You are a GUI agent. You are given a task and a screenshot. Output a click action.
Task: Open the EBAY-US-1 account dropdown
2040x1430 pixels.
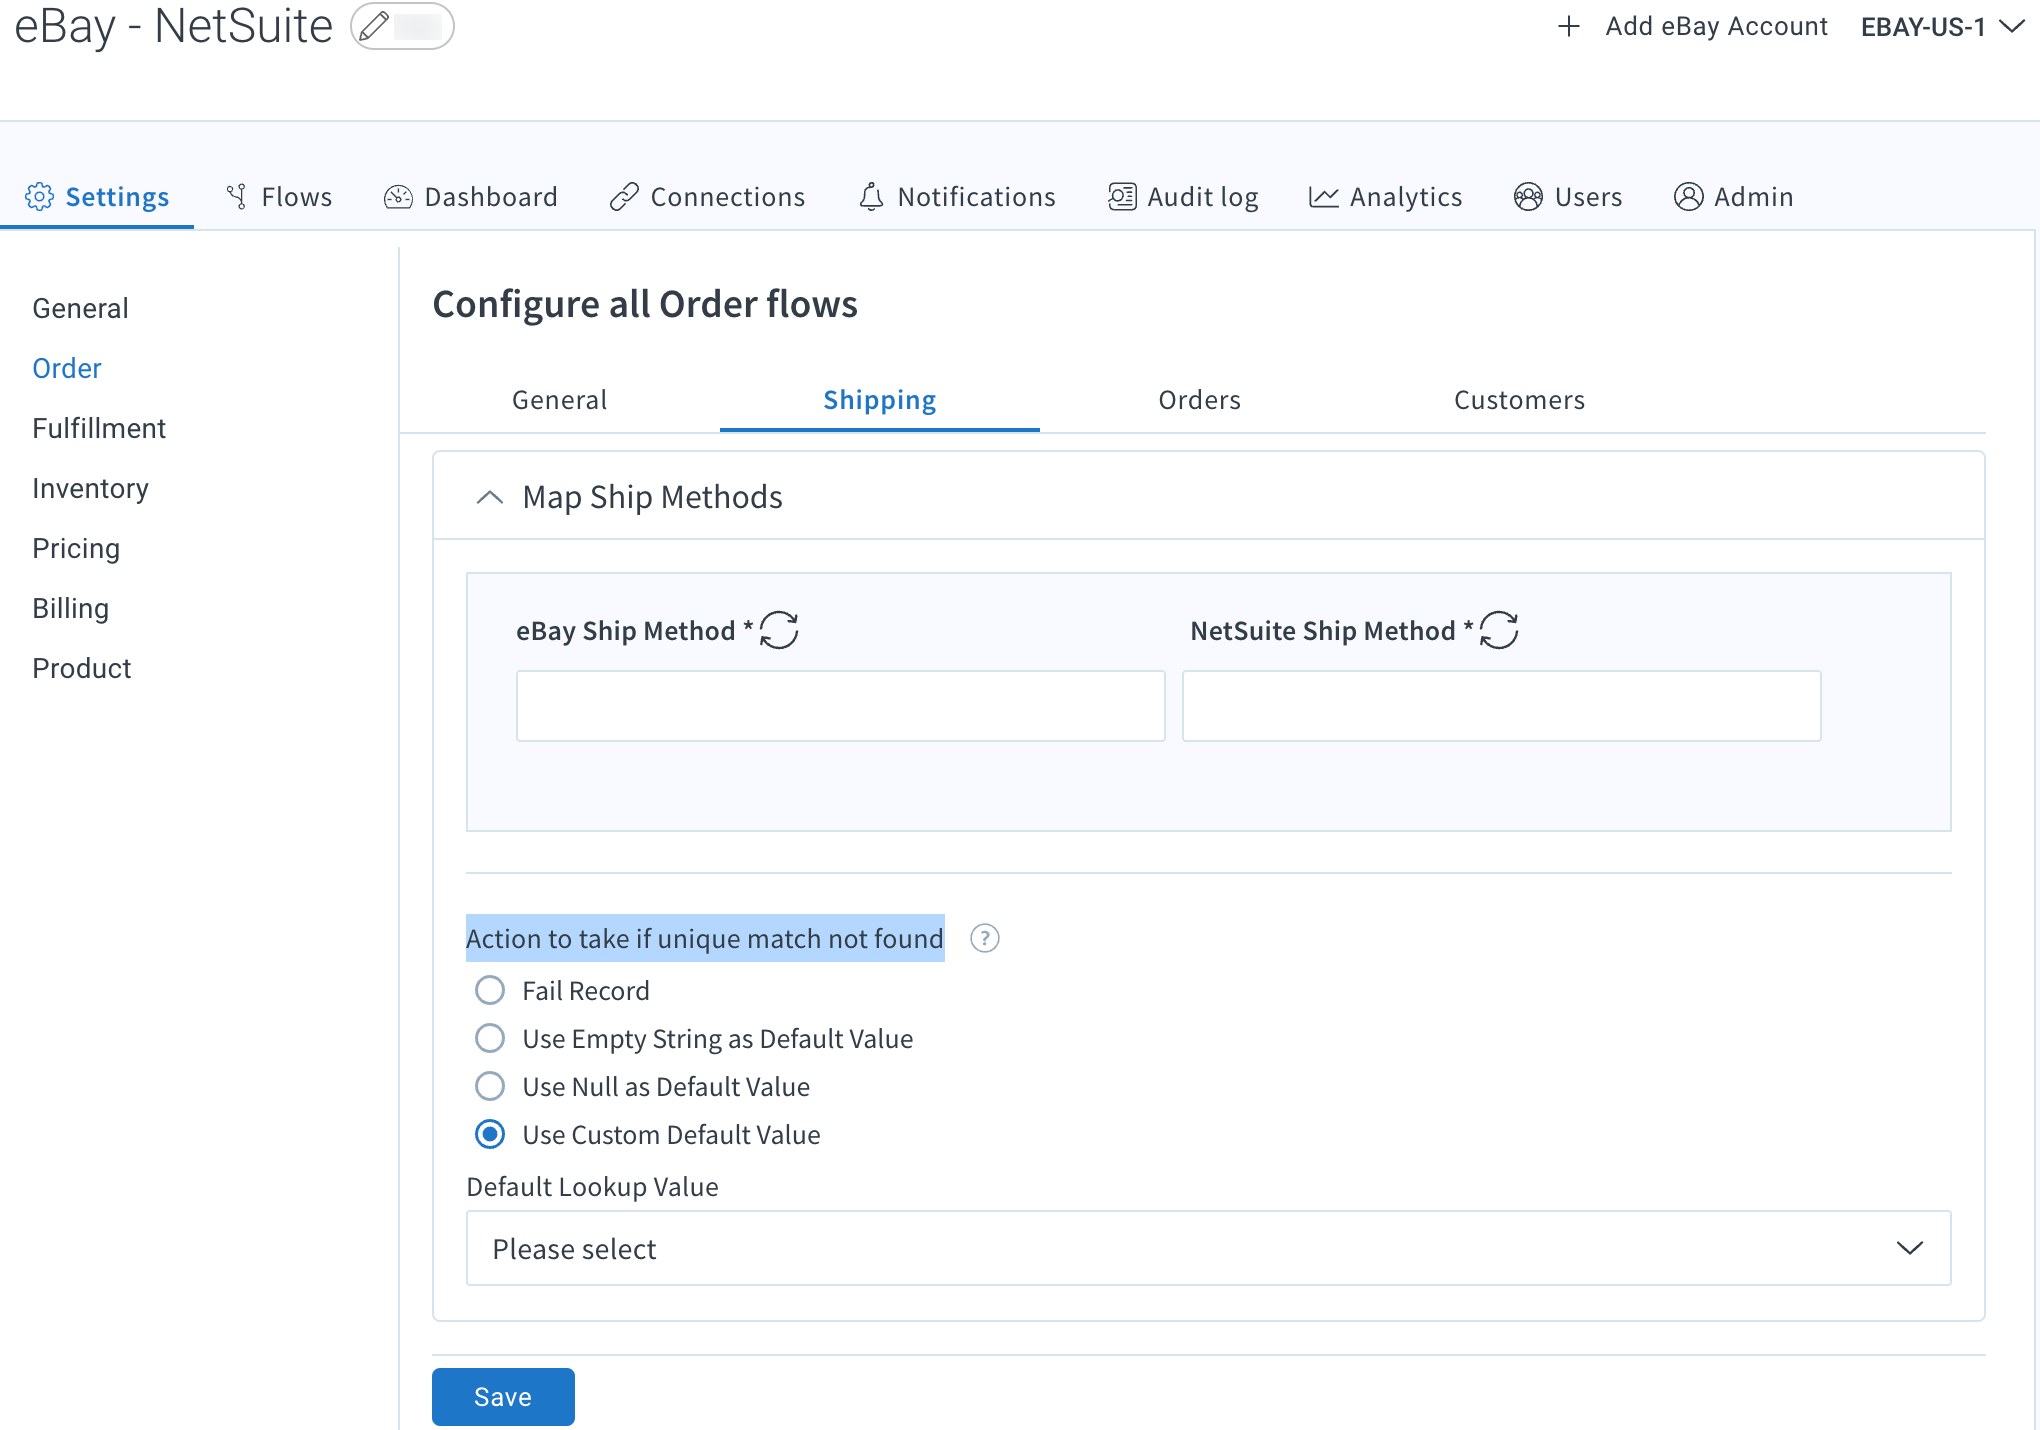[1942, 27]
